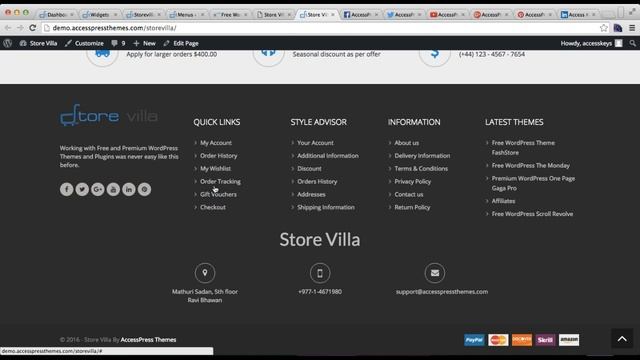This screenshot has width=640, height=360.
Task: Open the New content menu
Action: [x=144, y=43]
